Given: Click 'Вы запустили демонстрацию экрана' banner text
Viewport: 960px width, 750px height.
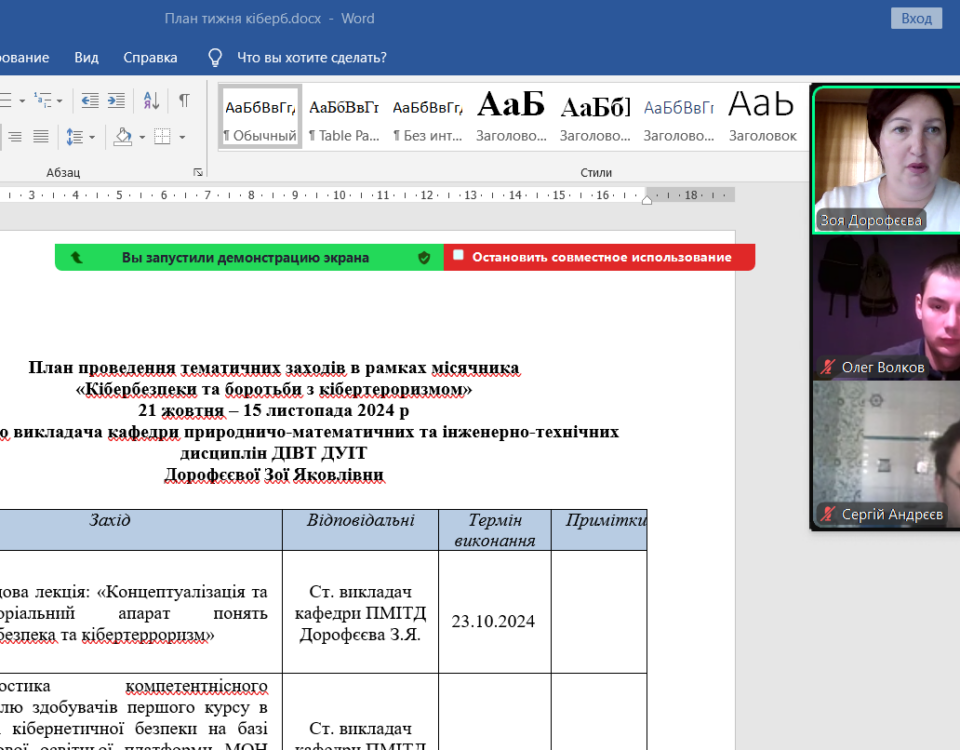Looking at the screenshot, I should 245,257.
